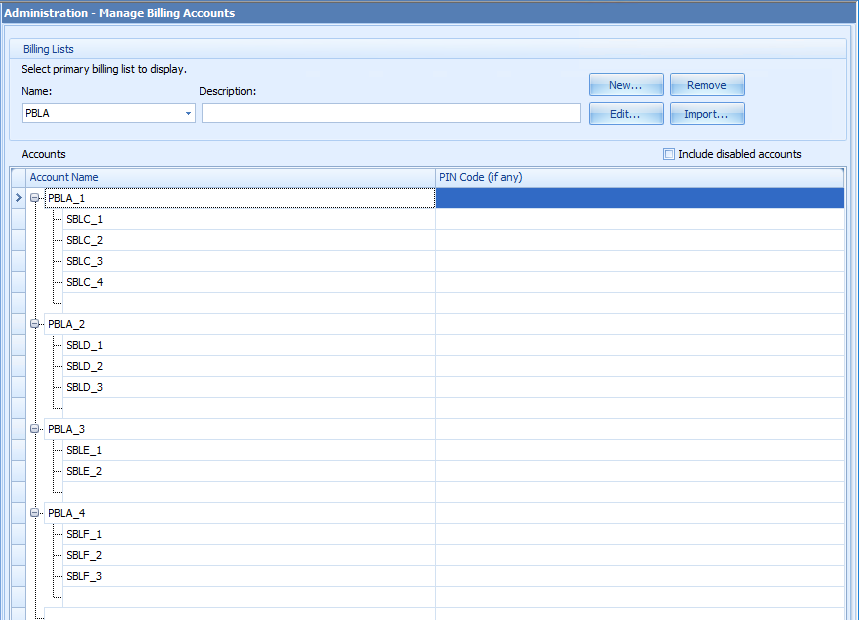Select the PBLA_3 account row
Image resolution: width=859 pixels, height=620 pixels.
67,428
